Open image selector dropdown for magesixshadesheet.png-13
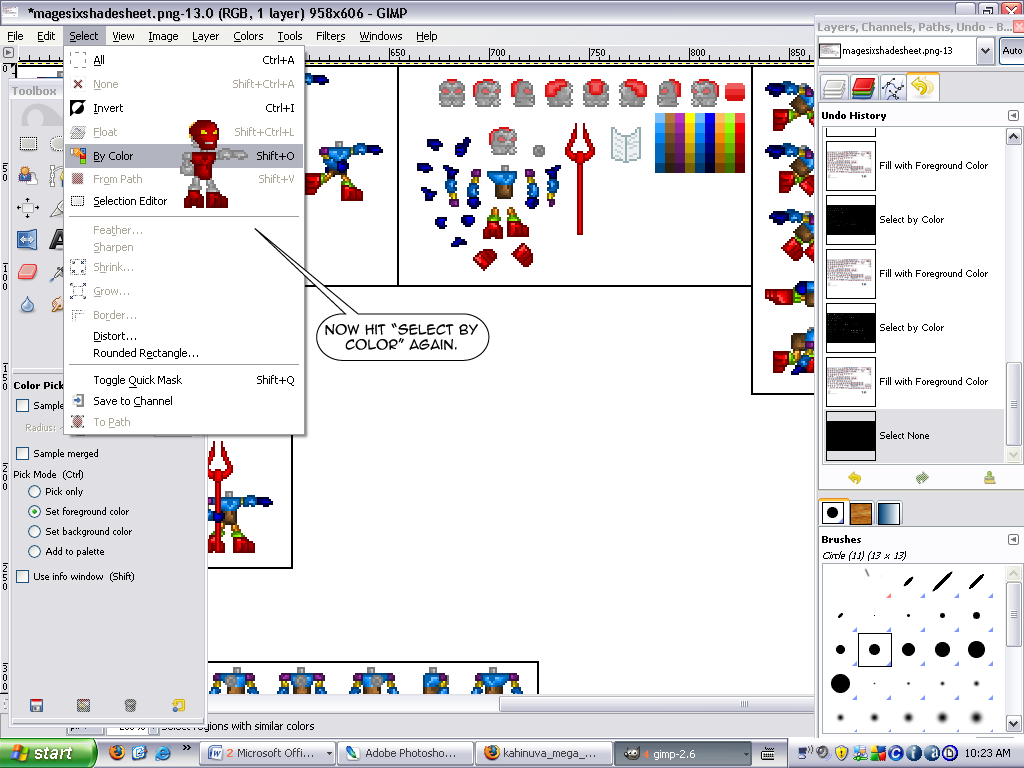Screen dimensions: 1024x768 pos(985,51)
